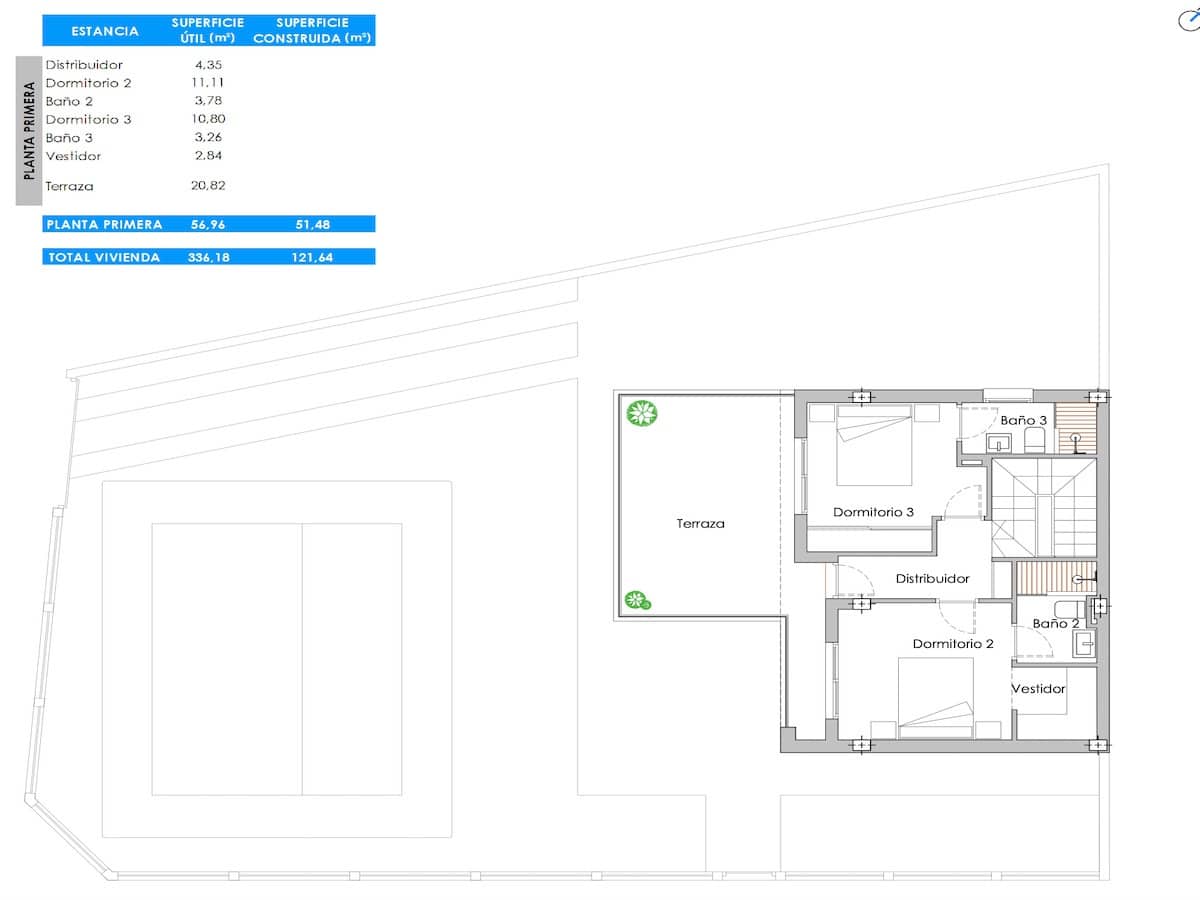Click the bed in Dormitorio 2

936,697
